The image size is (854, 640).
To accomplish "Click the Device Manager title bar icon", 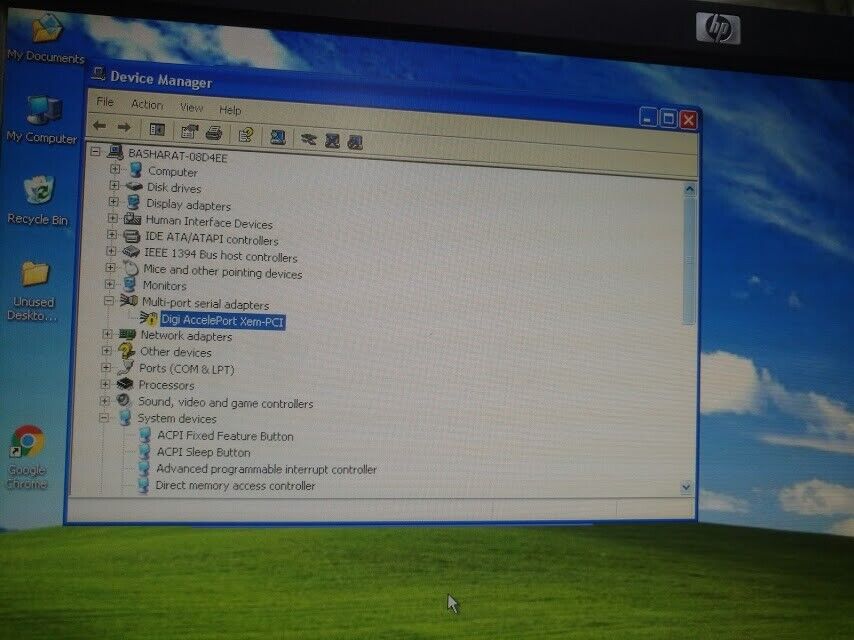I will coord(98,74).
